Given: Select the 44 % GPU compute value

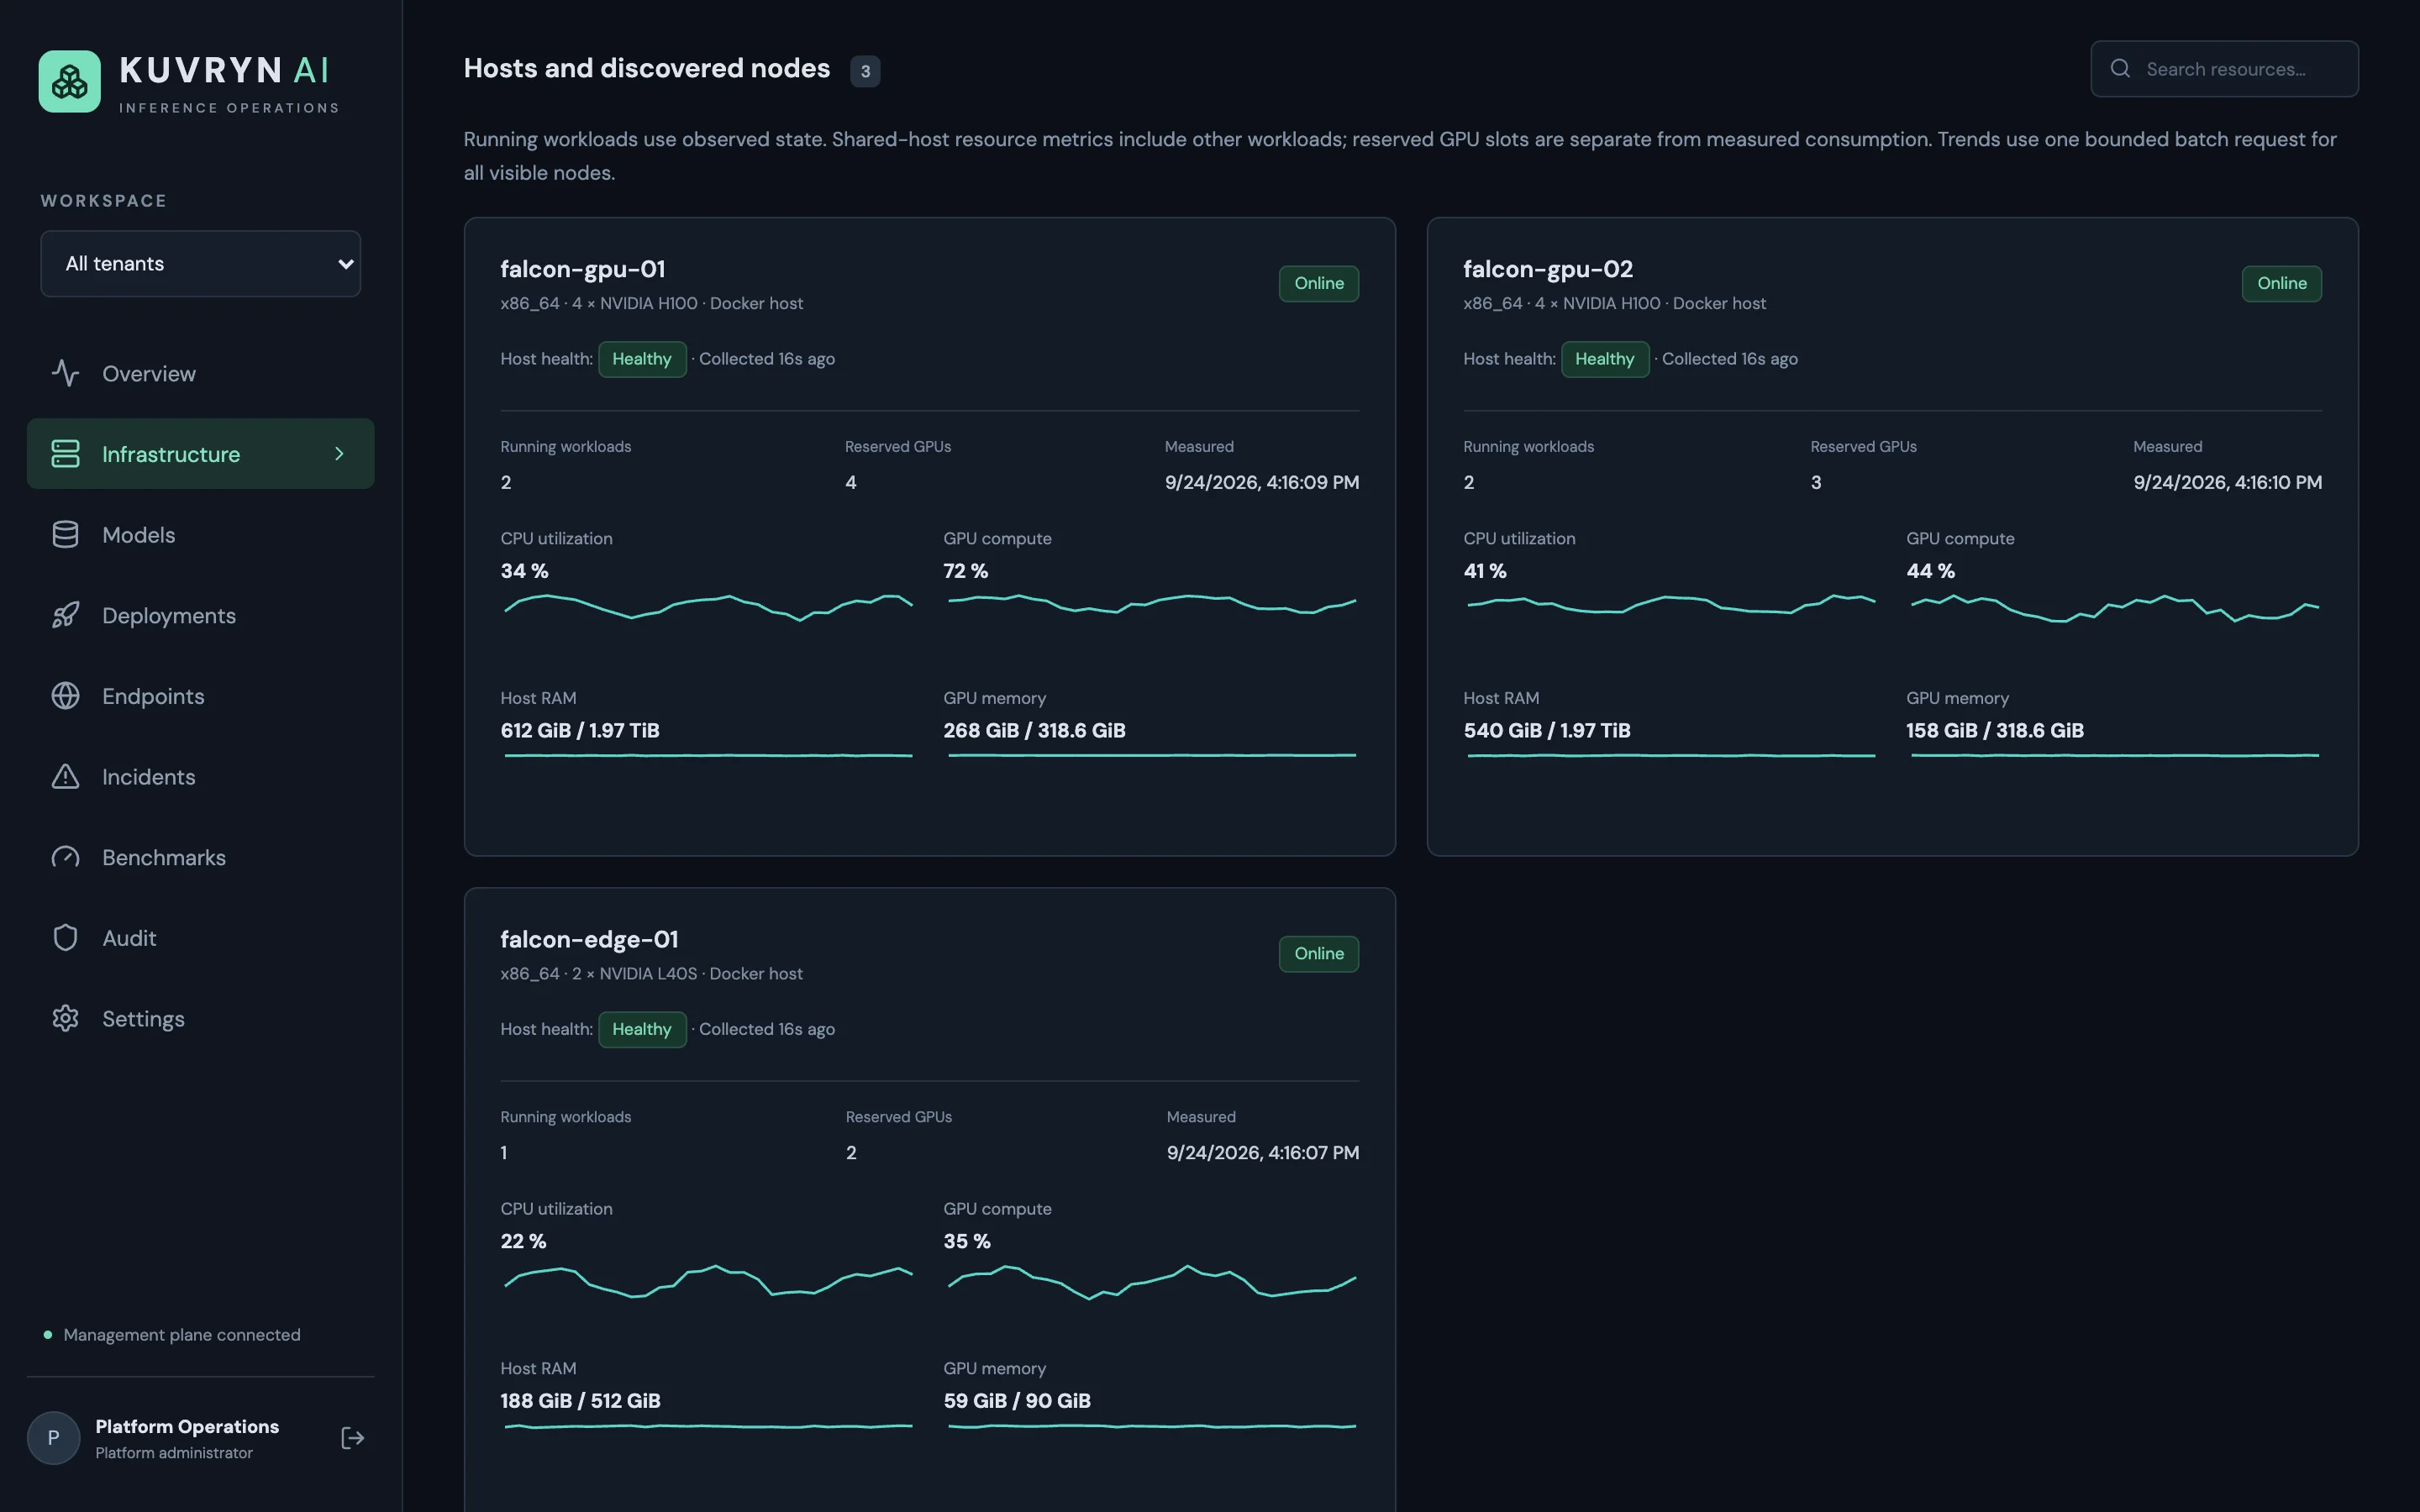Looking at the screenshot, I should pos(1930,571).
